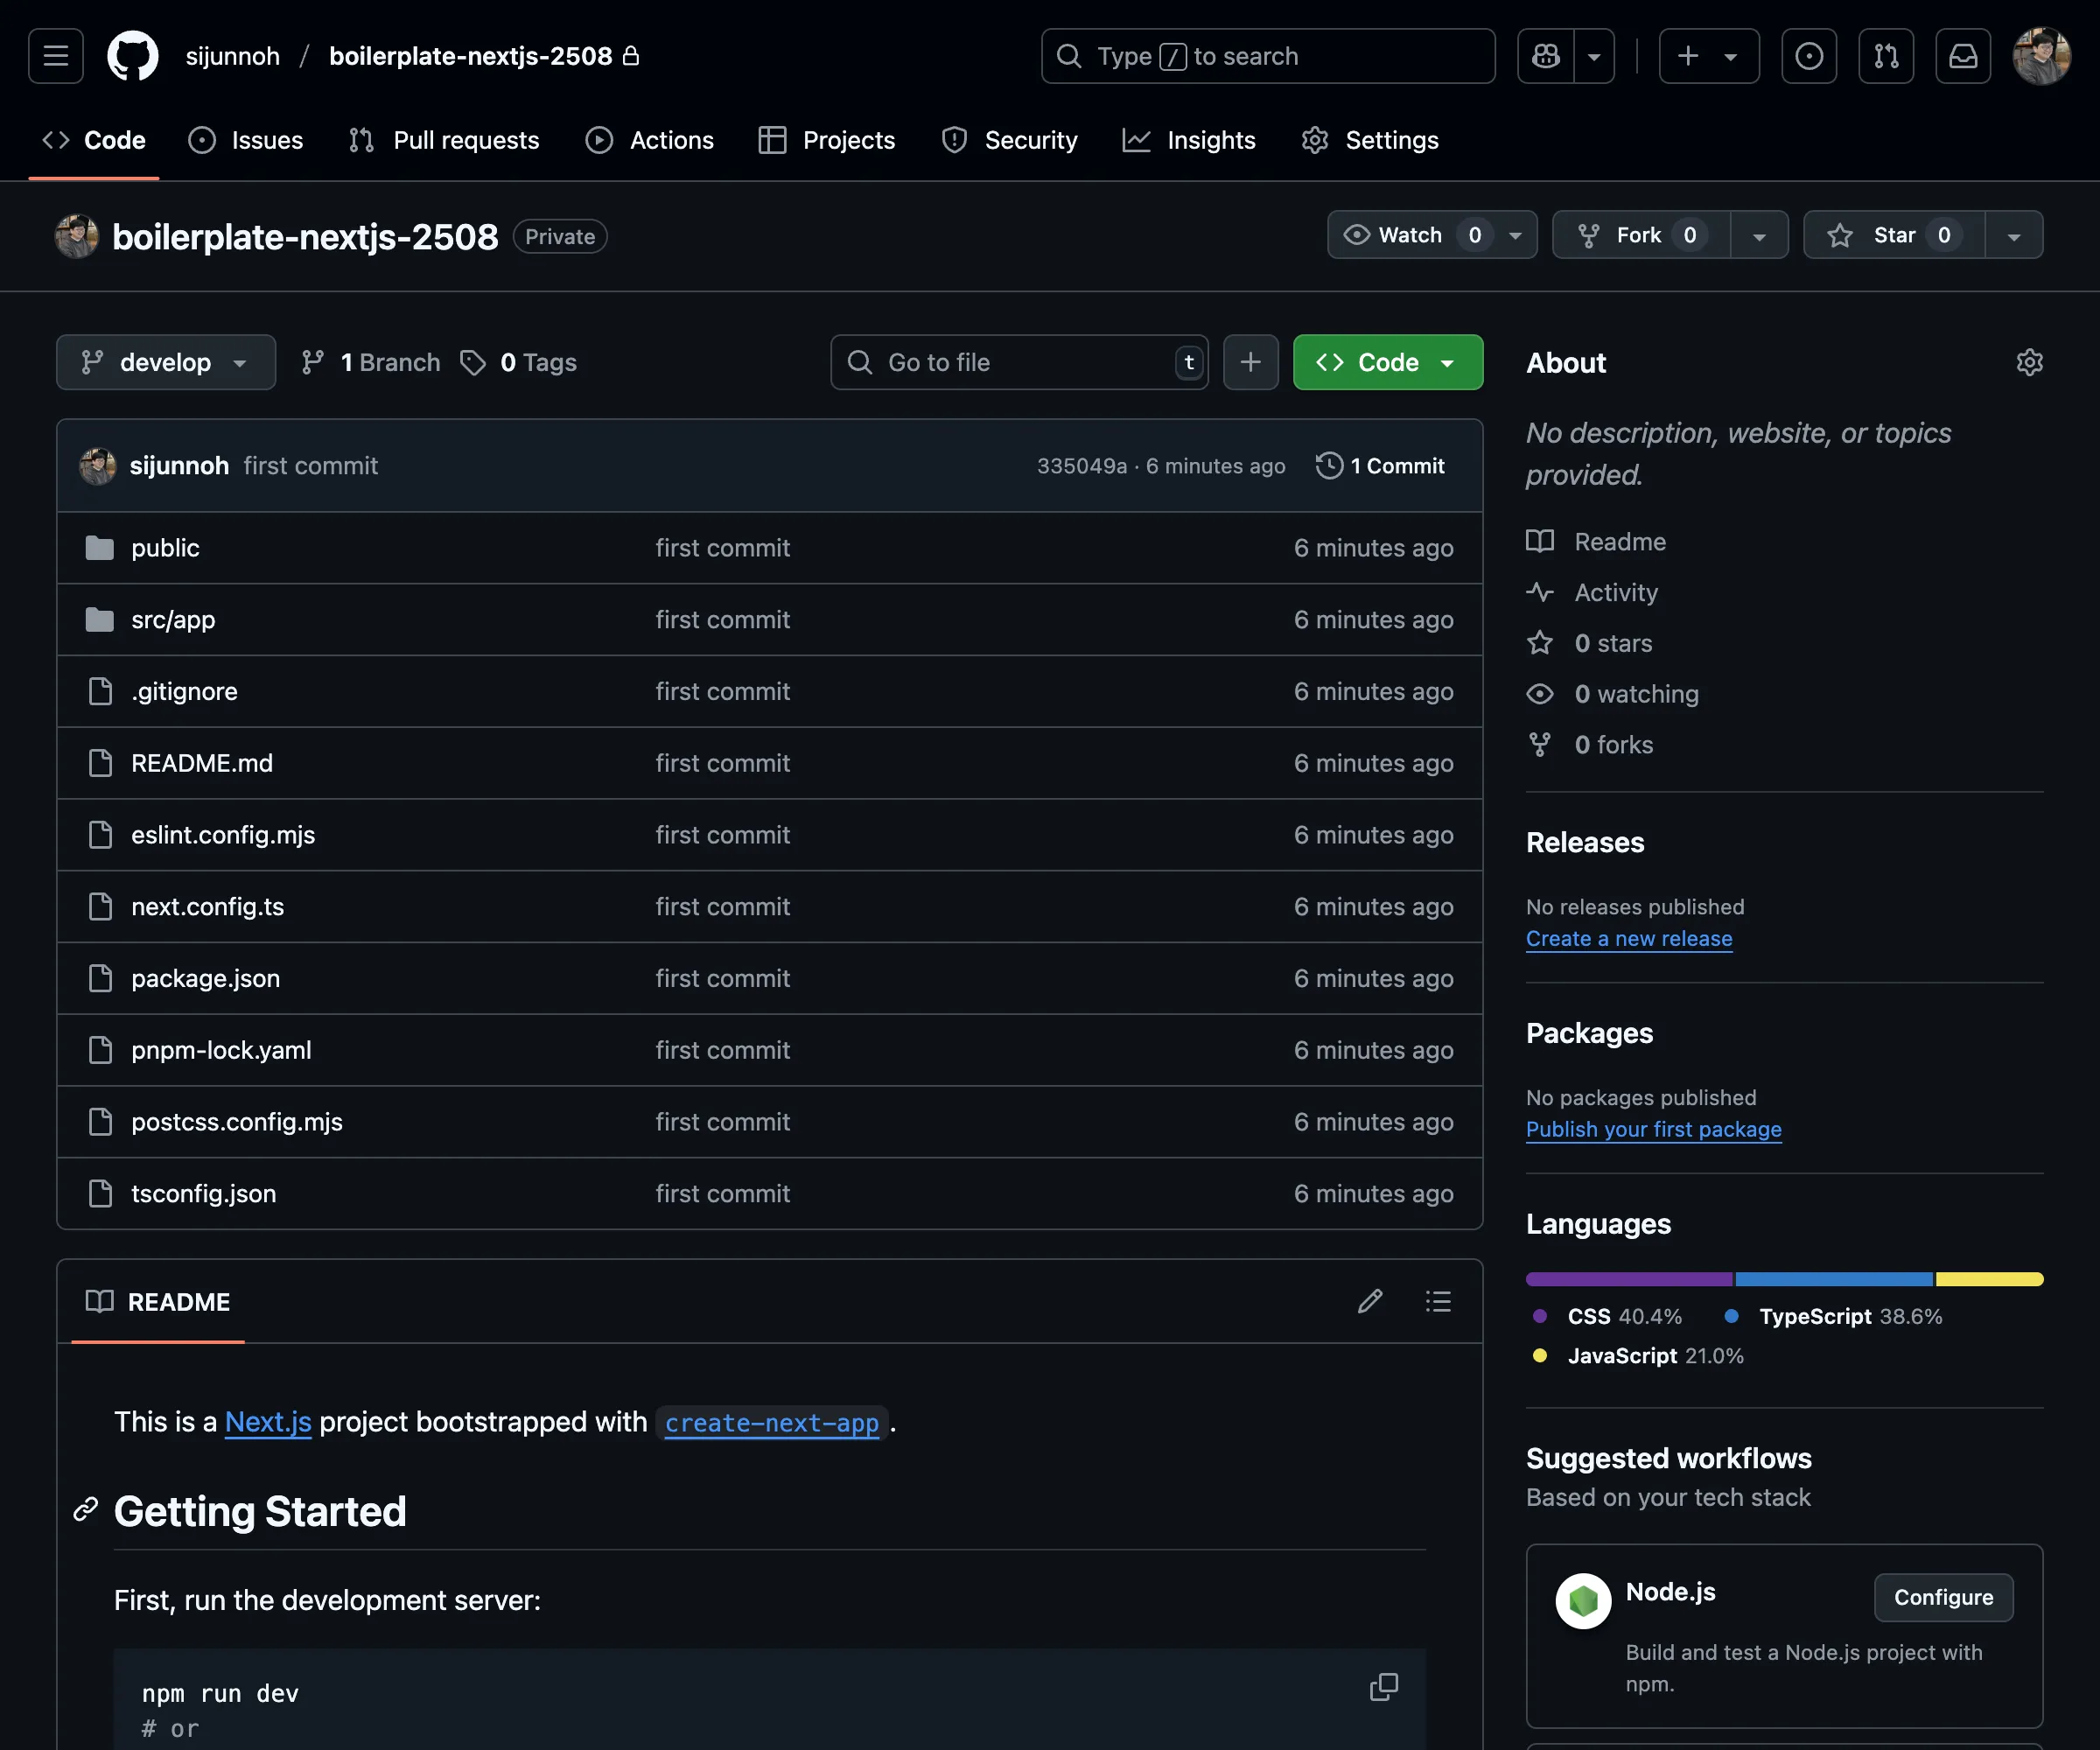Viewport: 2100px width, 1750px height.
Task: Open package.json file
Action: (x=205, y=978)
